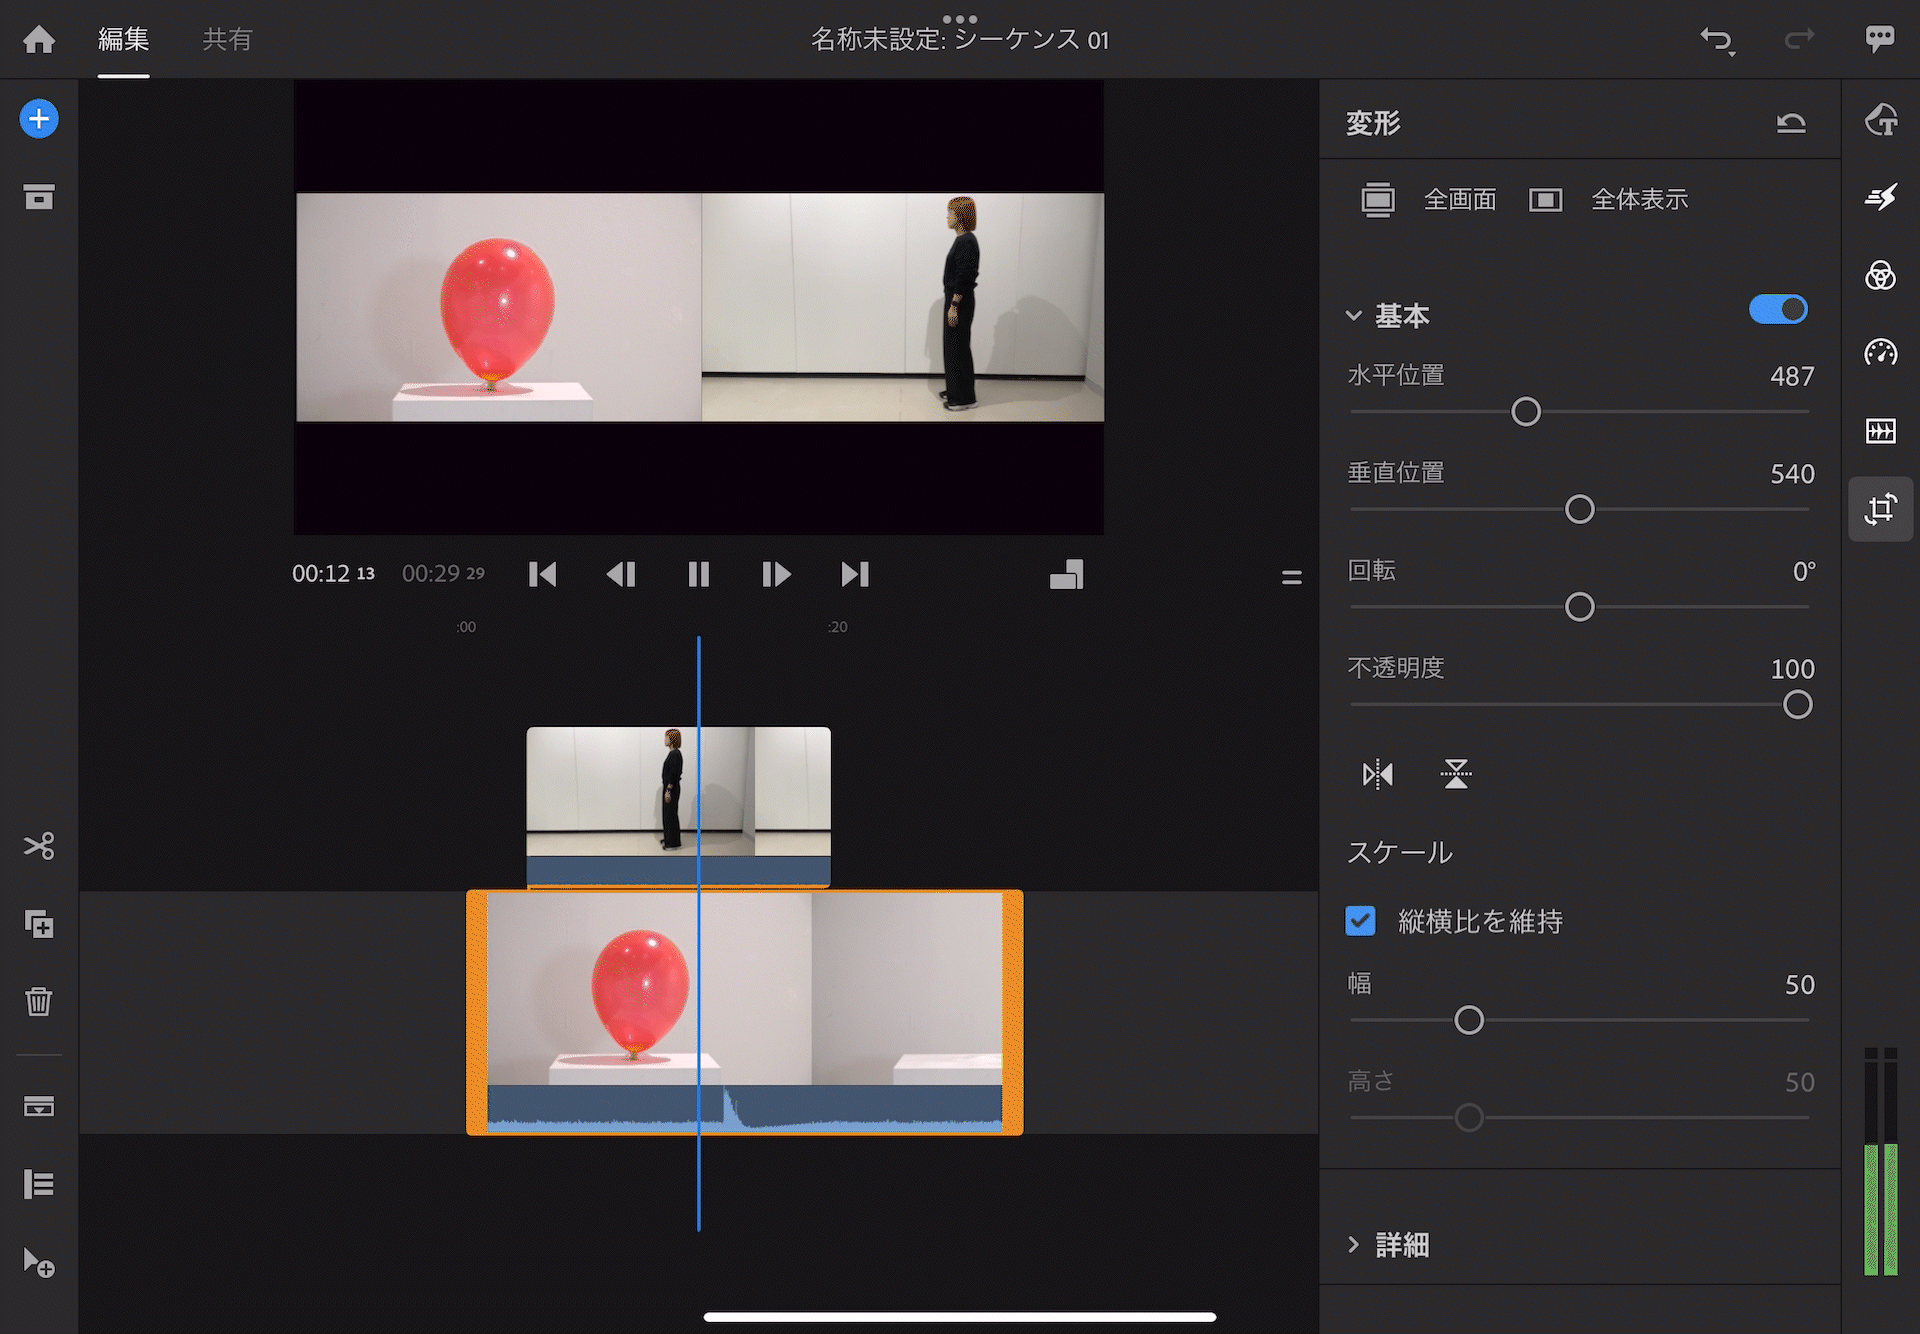Open the speed gauge panel

point(1880,353)
